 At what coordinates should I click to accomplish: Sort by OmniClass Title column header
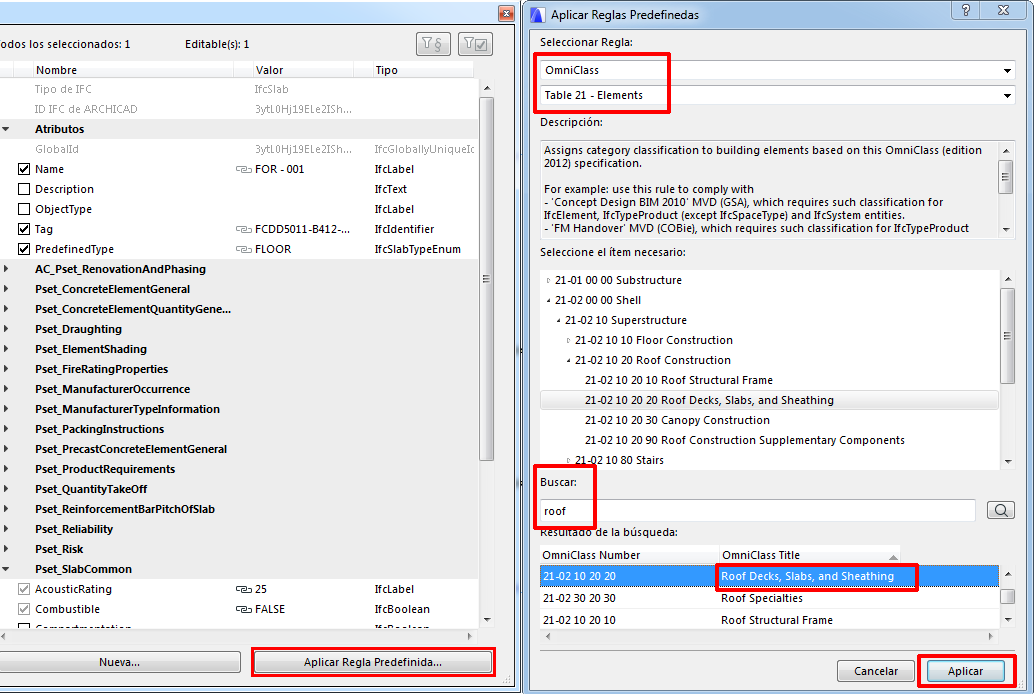click(x=809, y=555)
